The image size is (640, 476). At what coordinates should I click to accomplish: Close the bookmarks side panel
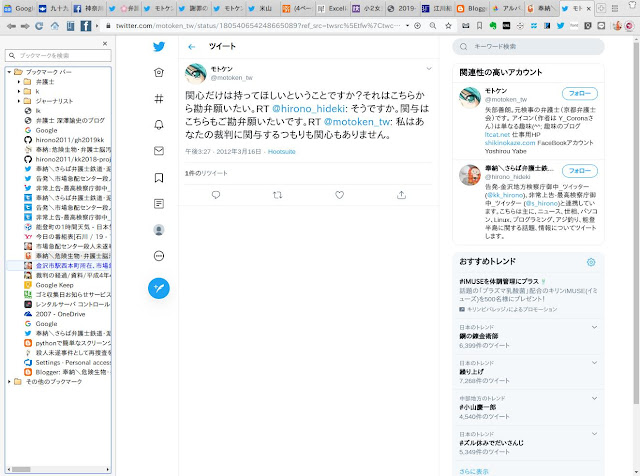coord(105,43)
